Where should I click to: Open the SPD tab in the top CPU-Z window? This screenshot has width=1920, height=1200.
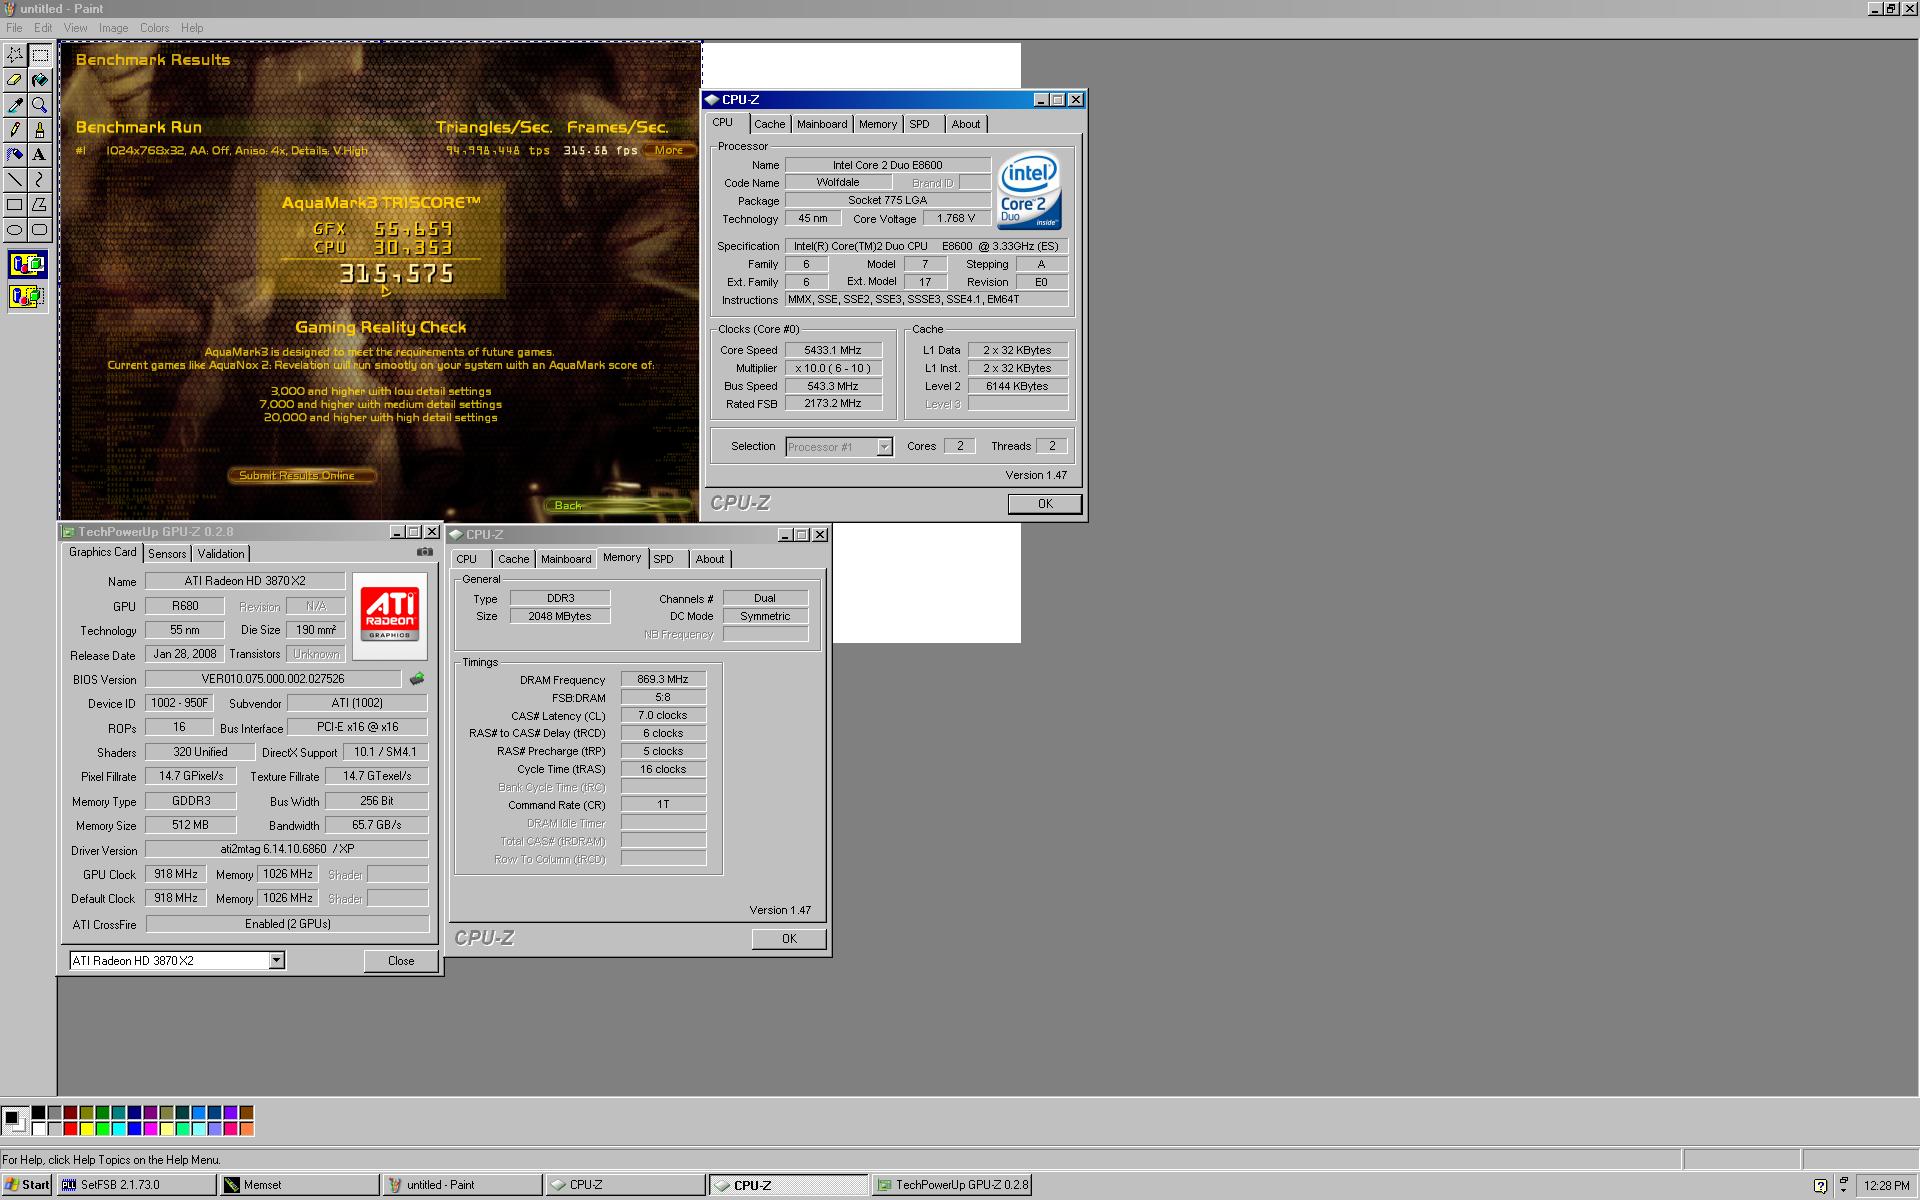pos(919,124)
